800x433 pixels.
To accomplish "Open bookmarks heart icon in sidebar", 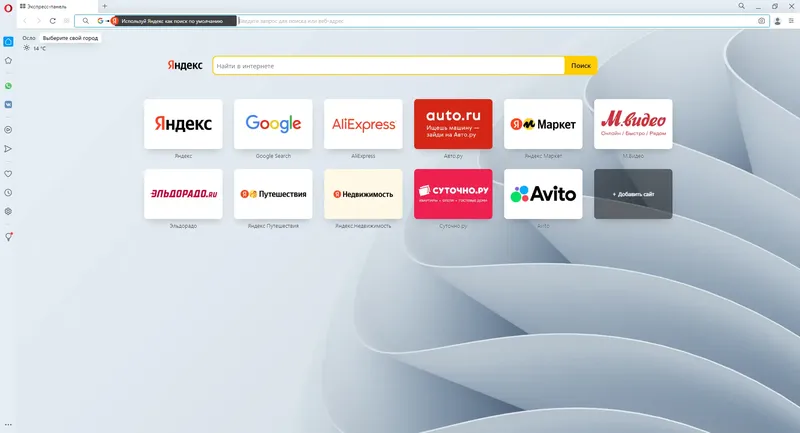I will coord(8,174).
